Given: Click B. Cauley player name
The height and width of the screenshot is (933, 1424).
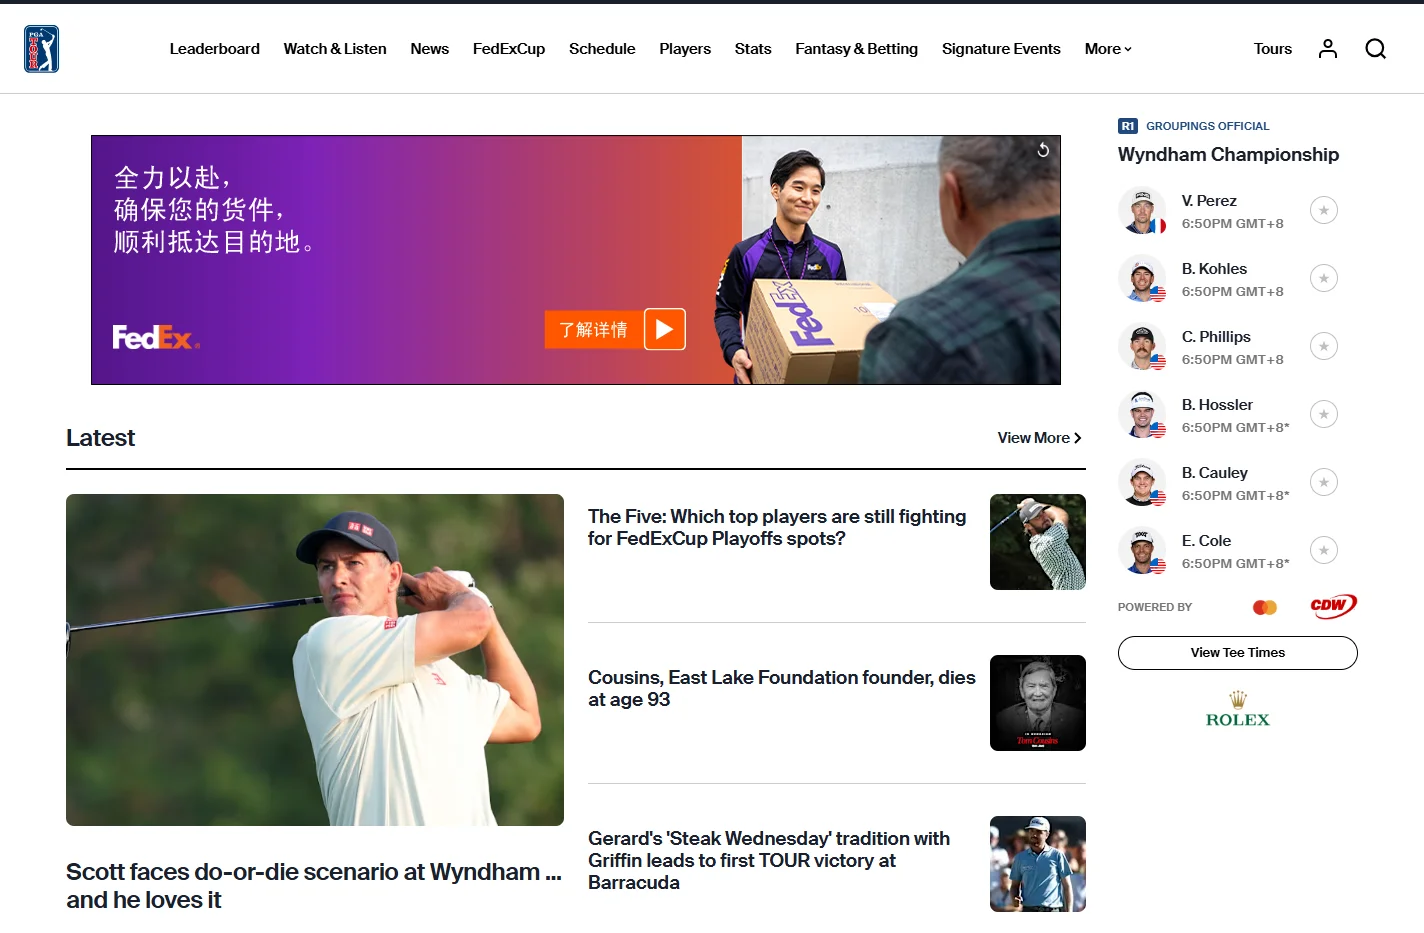Looking at the screenshot, I should pyautogui.click(x=1214, y=473).
